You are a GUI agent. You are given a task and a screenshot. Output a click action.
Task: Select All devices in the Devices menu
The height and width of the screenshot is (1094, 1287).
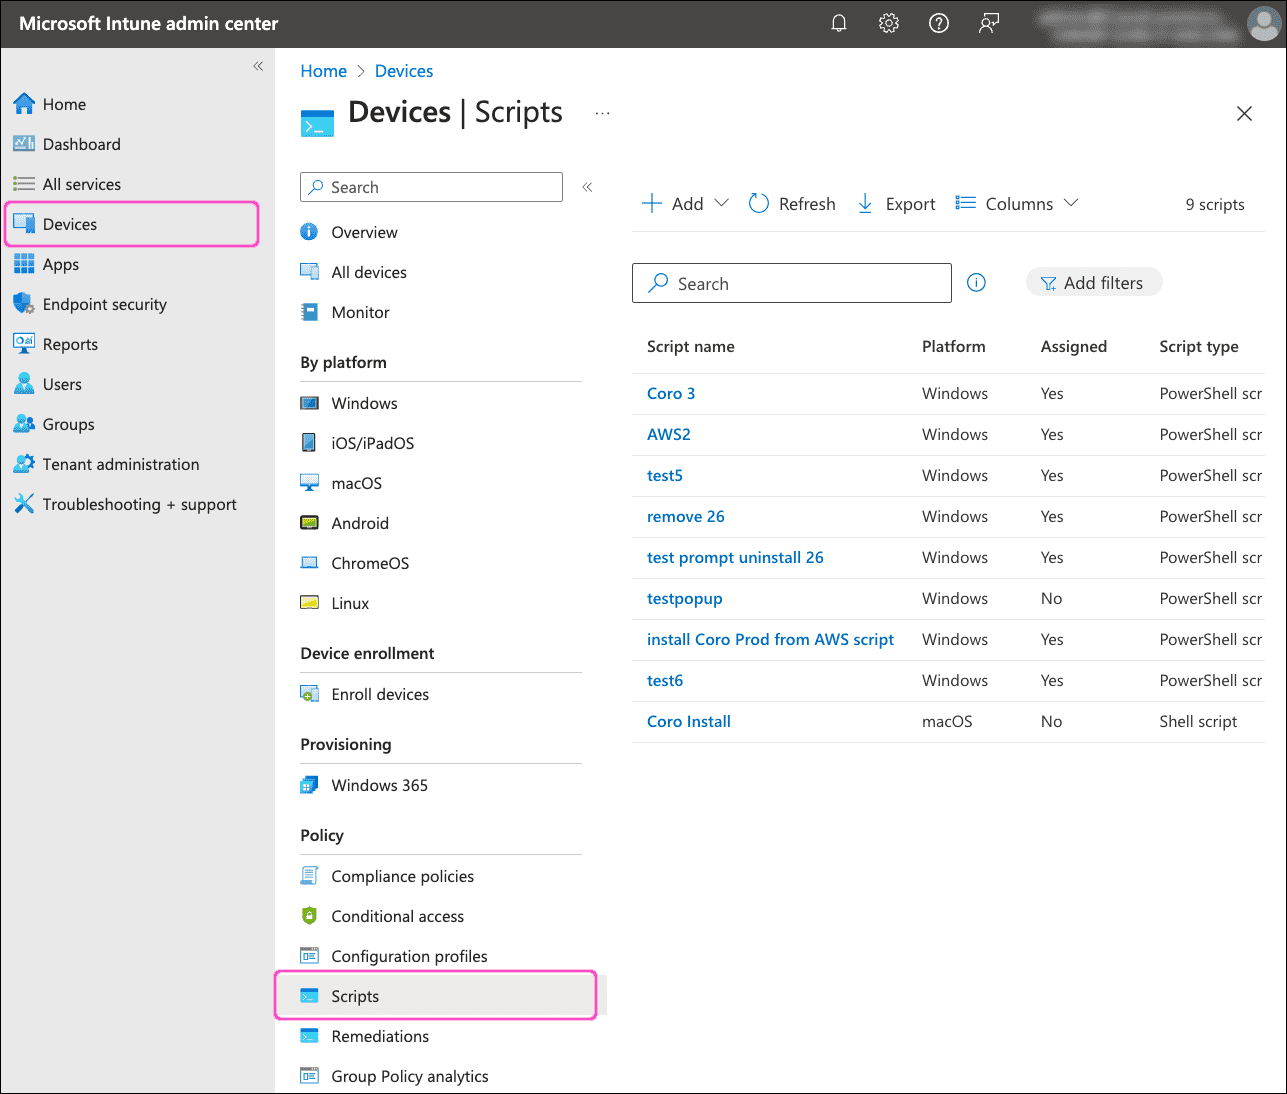coord(367,271)
